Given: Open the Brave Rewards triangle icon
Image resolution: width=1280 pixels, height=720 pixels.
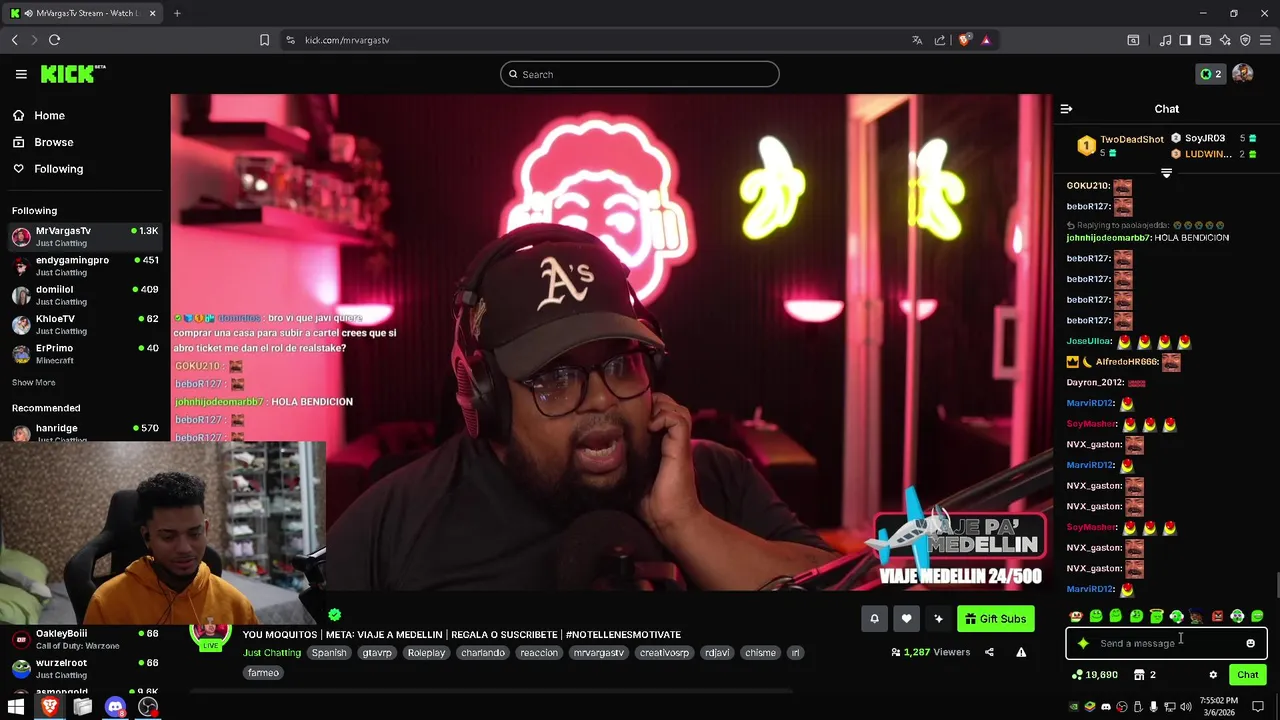Looking at the screenshot, I should coord(986,40).
